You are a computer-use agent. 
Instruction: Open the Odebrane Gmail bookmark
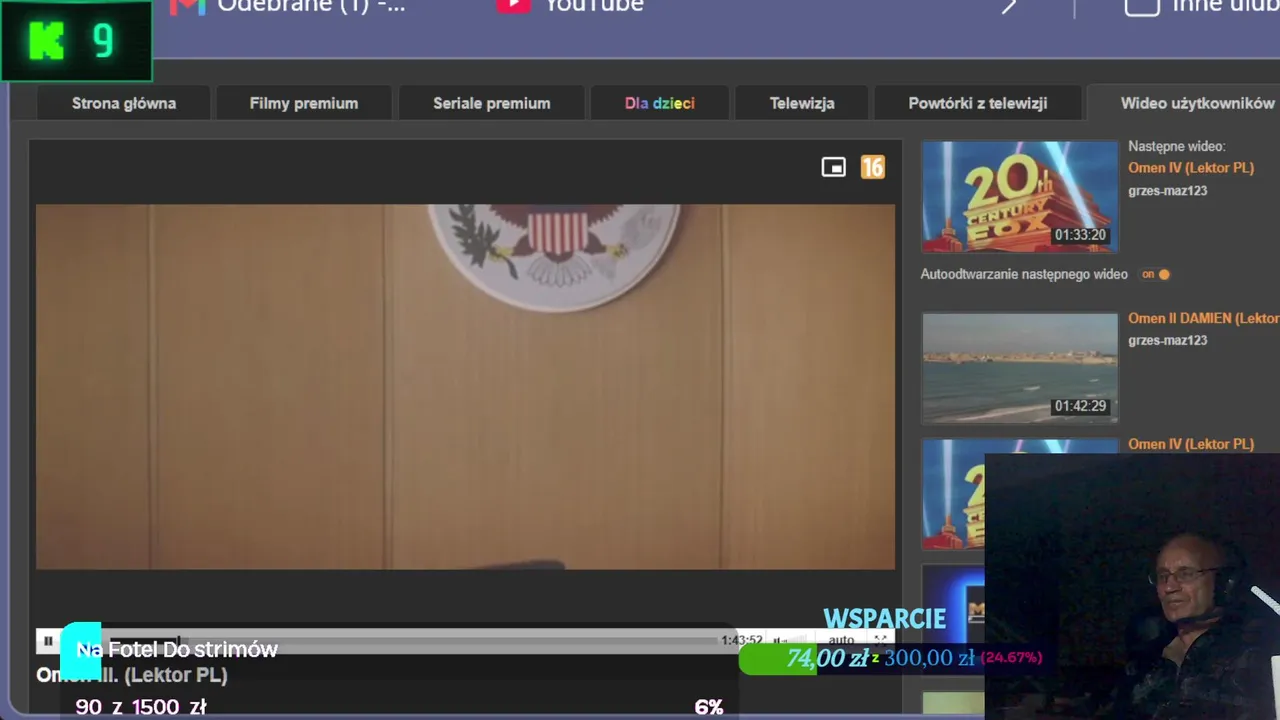coord(288,8)
